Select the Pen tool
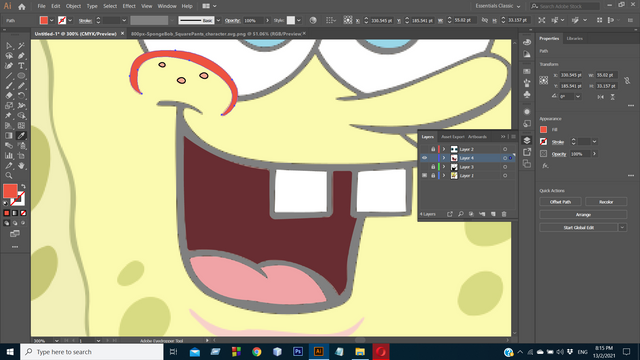Screen dimensions: 640x360 (21, 56)
